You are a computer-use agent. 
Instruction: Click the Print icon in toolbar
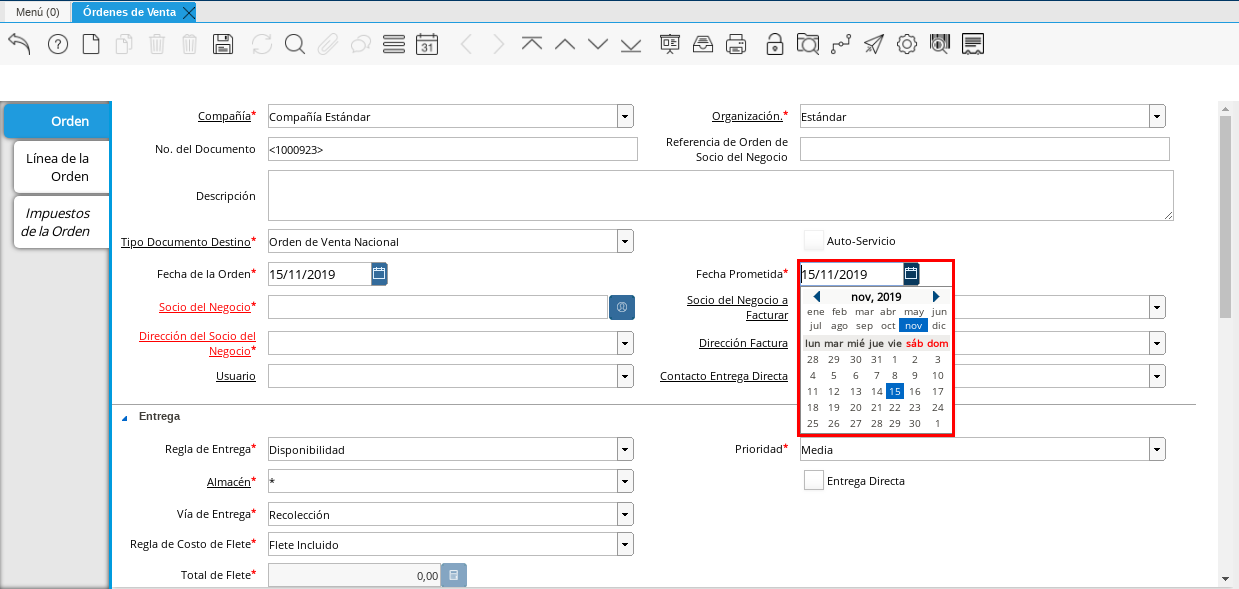pos(736,44)
